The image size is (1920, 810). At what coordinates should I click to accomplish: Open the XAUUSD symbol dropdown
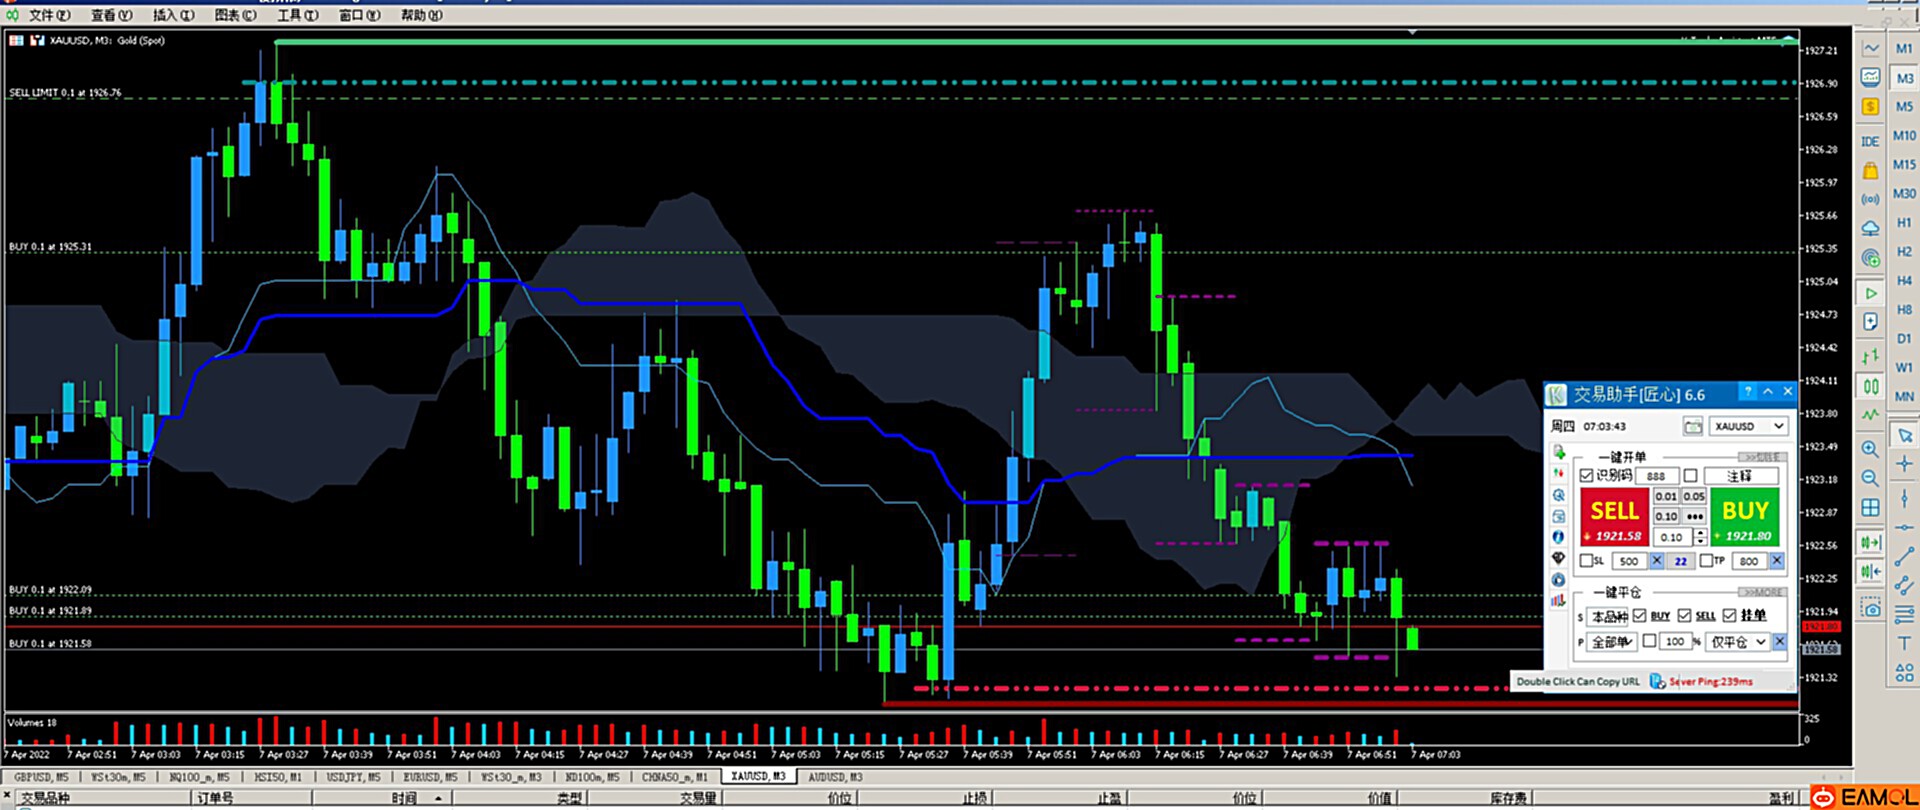click(1748, 426)
